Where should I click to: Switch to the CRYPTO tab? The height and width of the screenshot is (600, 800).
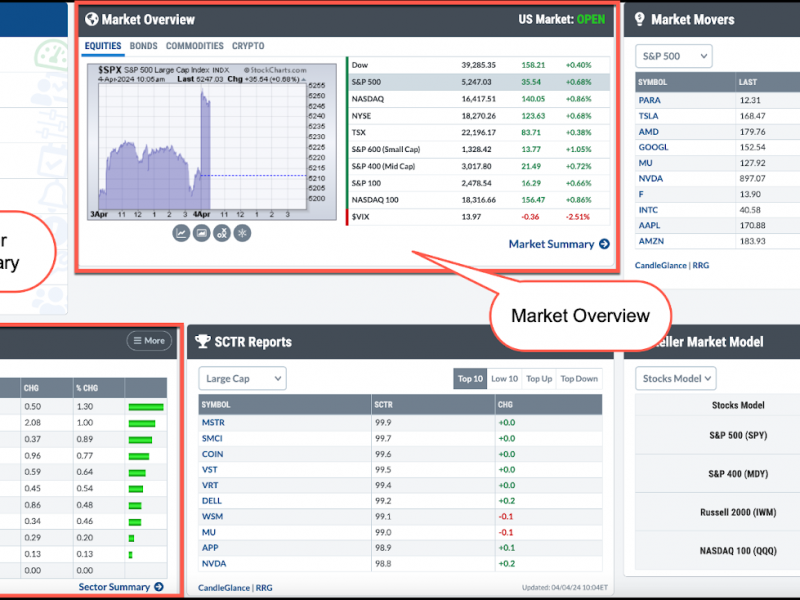[x=248, y=46]
